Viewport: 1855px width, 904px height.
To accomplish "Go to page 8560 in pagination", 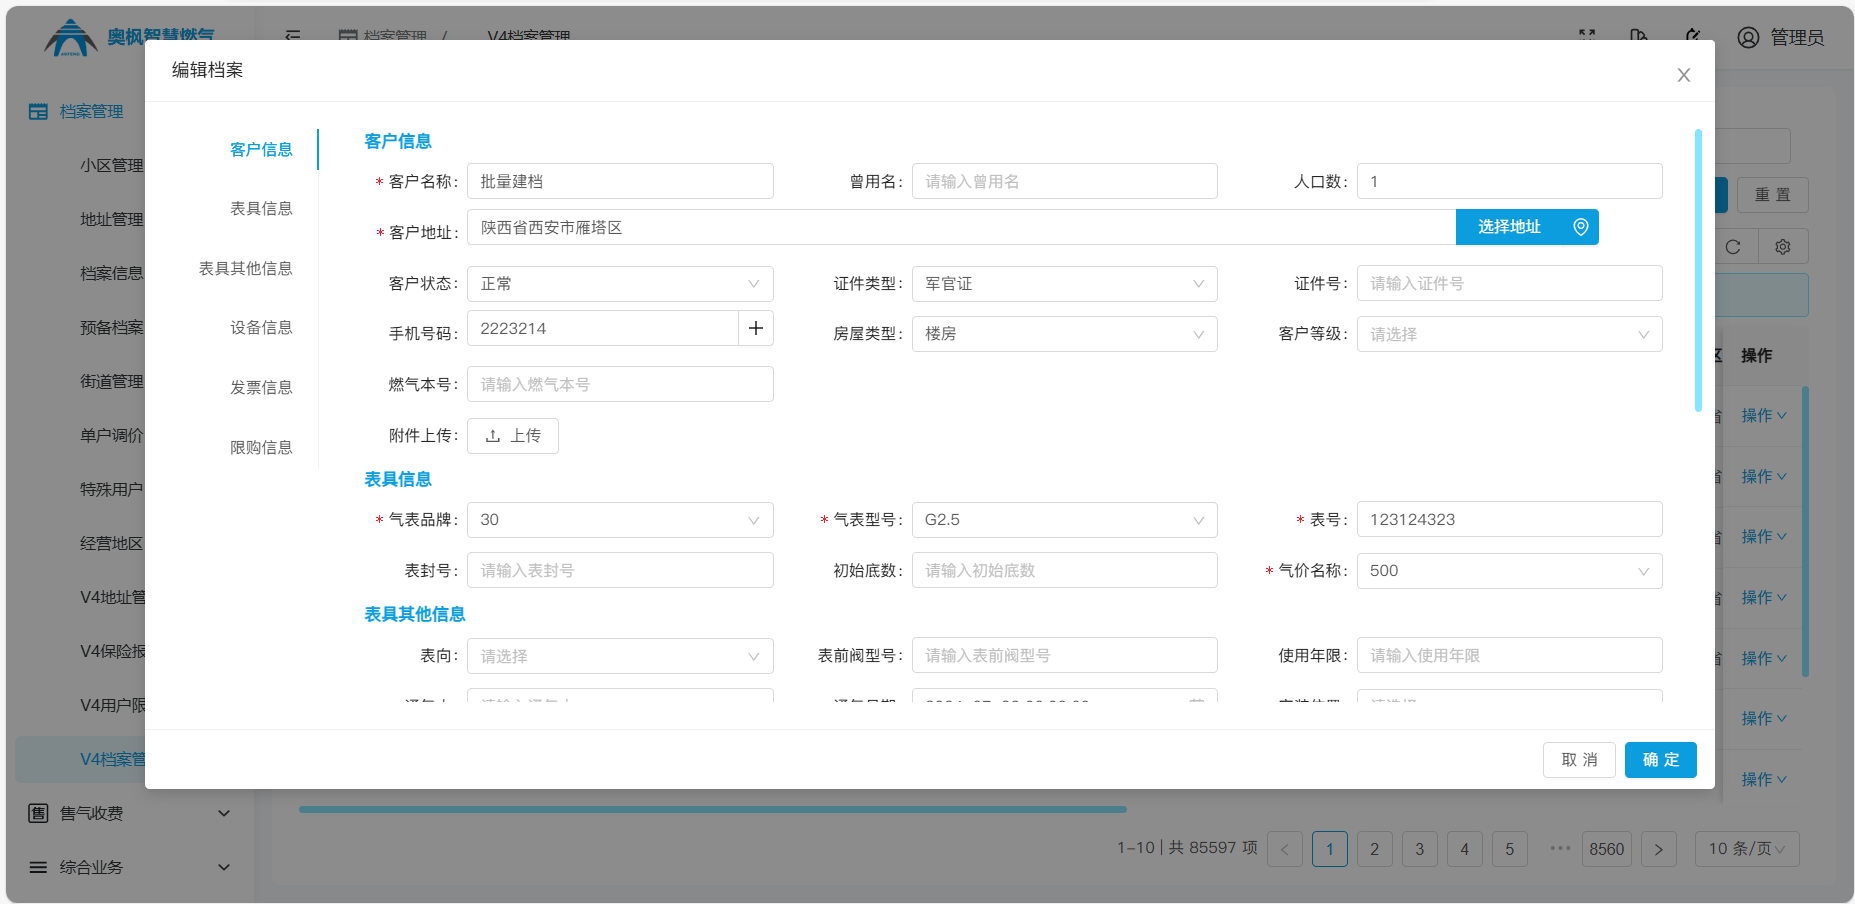I will tap(1607, 849).
